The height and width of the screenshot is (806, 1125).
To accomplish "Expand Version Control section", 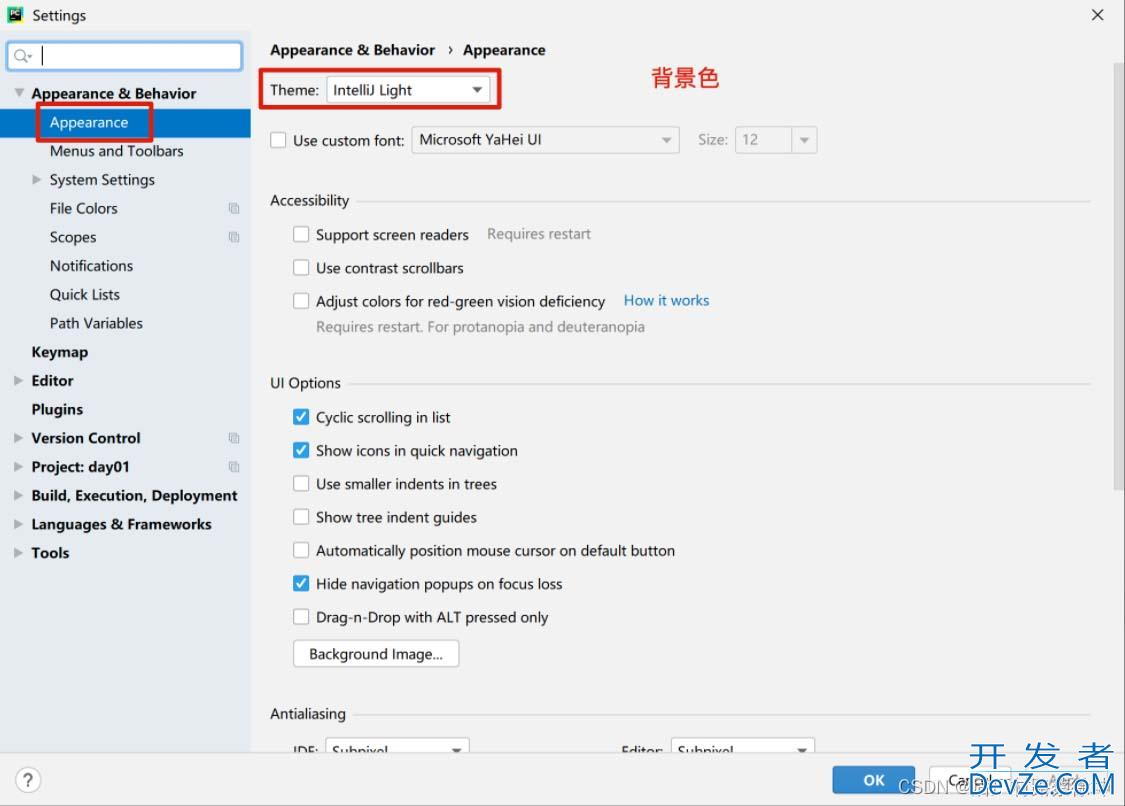I will (x=18, y=438).
